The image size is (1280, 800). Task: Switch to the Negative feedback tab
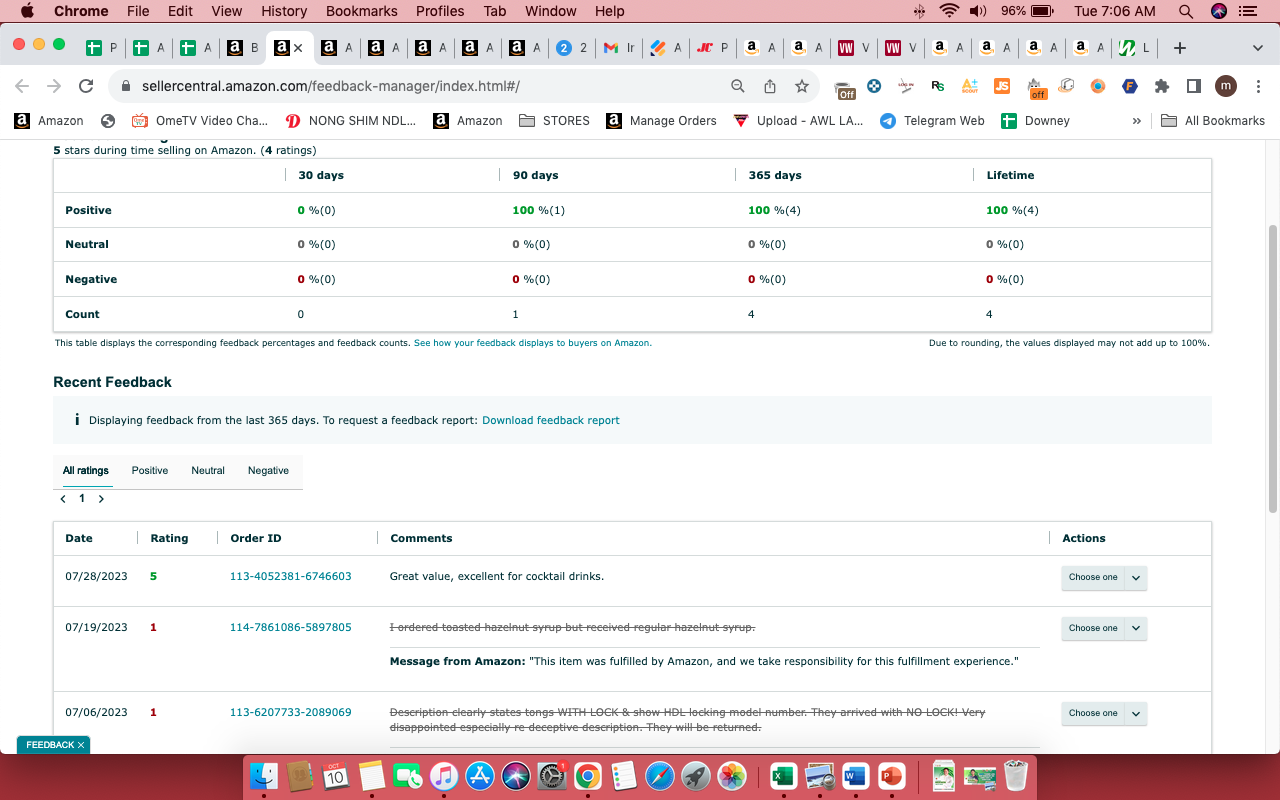click(268, 470)
